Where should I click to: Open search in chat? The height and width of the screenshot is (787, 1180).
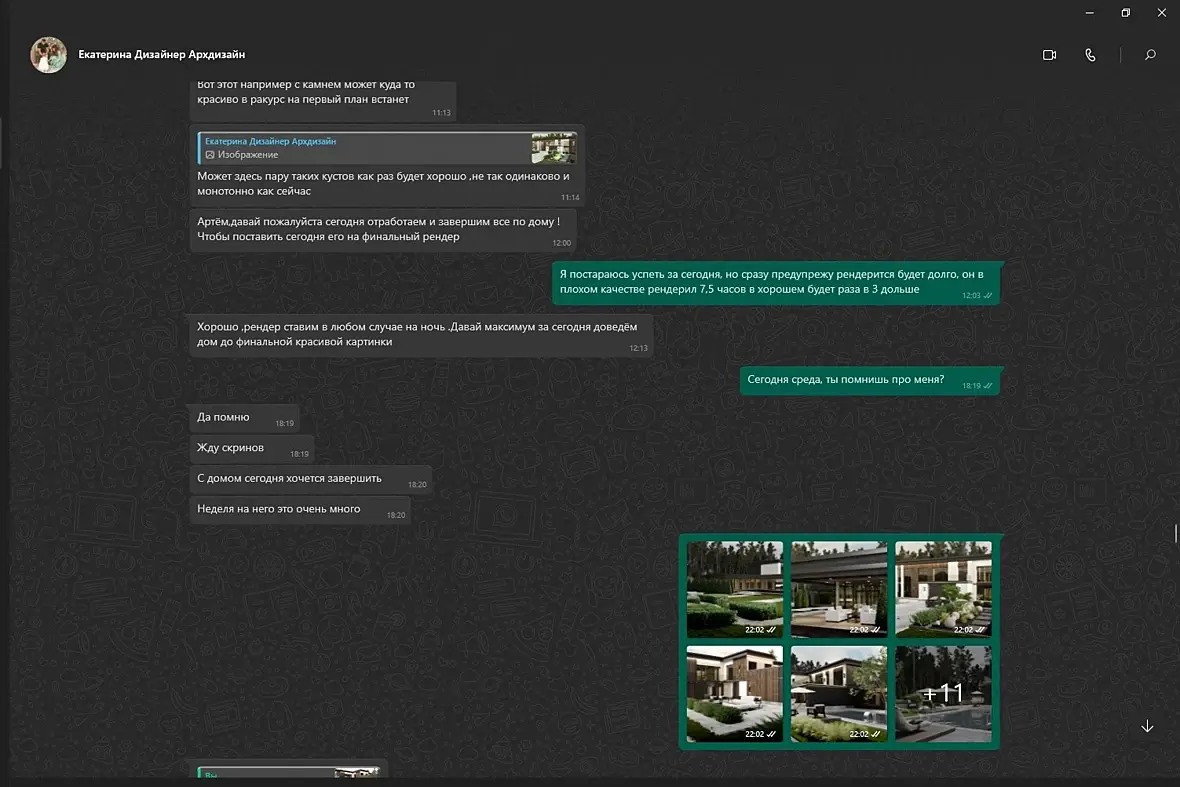pyautogui.click(x=1150, y=55)
